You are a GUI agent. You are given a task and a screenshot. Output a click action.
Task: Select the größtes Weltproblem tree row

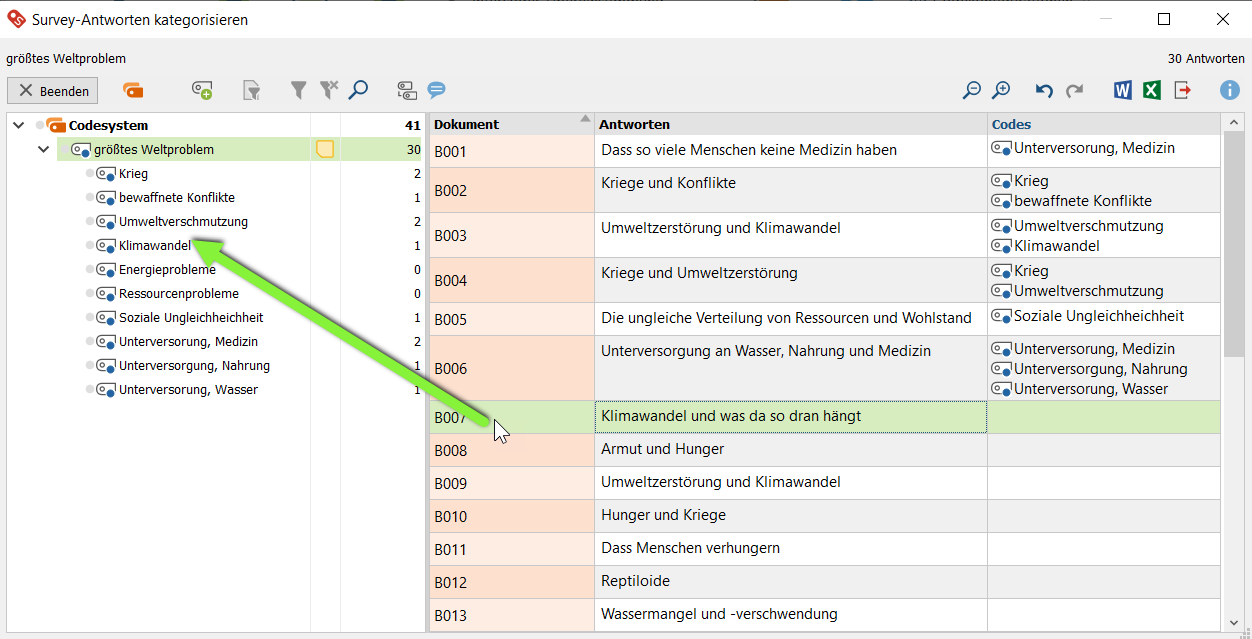pos(240,150)
